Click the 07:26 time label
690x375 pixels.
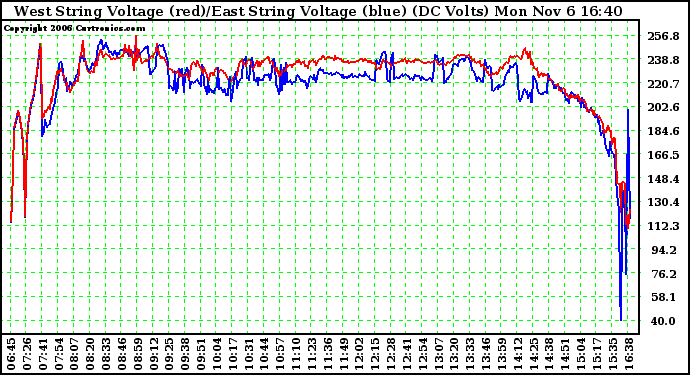coord(27,353)
